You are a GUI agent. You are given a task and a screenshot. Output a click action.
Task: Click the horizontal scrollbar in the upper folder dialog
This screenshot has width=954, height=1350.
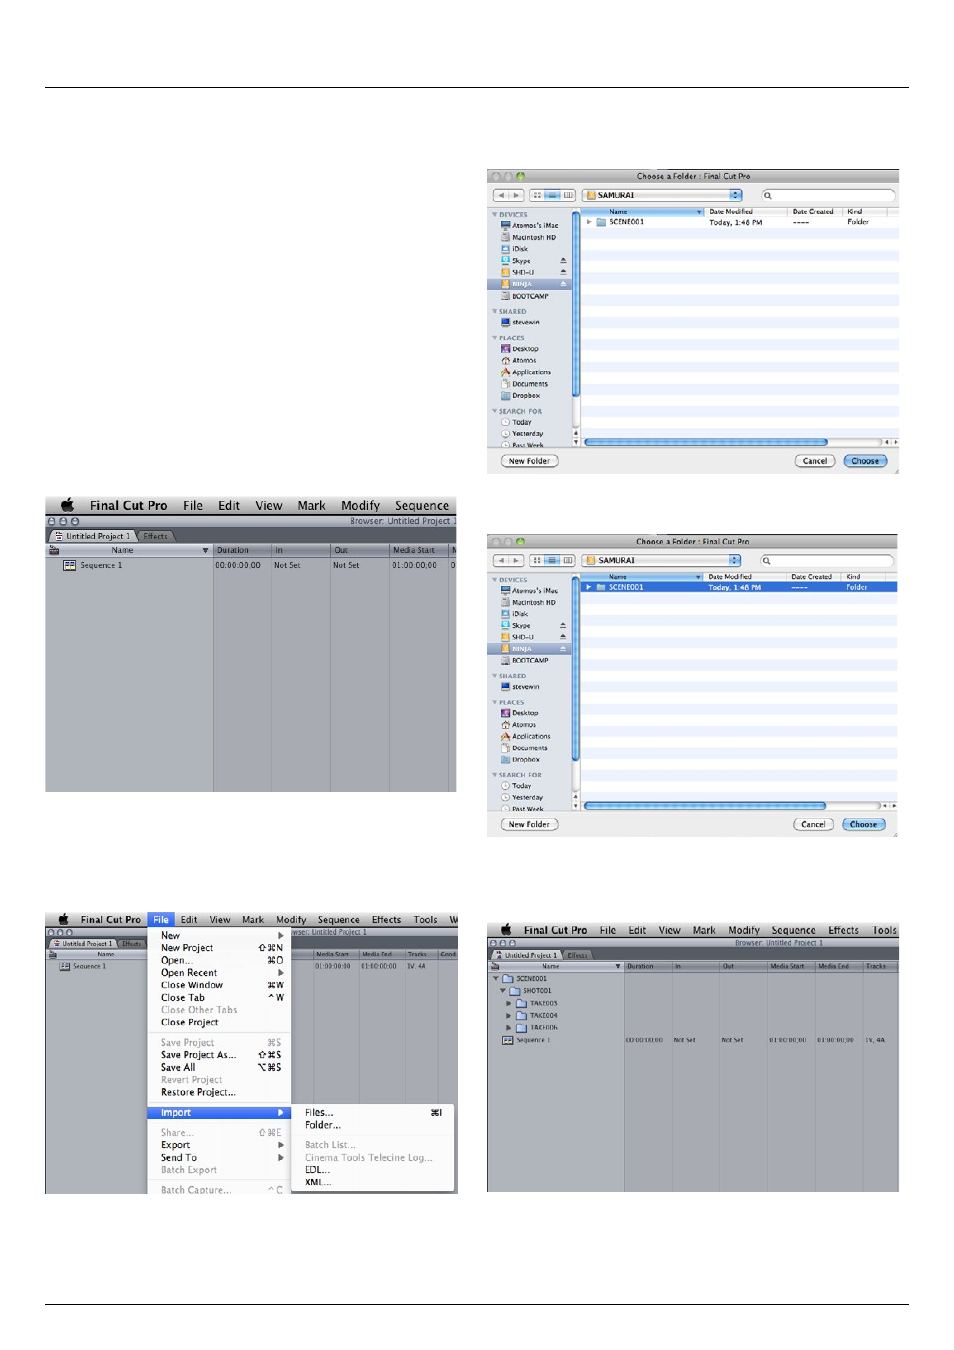point(706,442)
